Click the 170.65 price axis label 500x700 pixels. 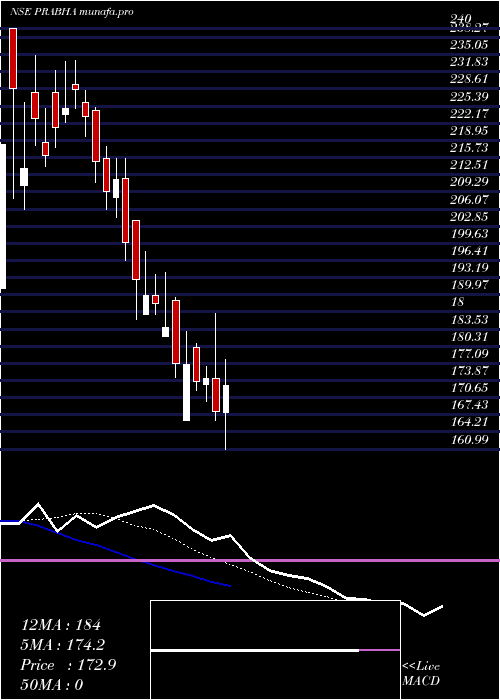pyautogui.click(x=469, y=388)
